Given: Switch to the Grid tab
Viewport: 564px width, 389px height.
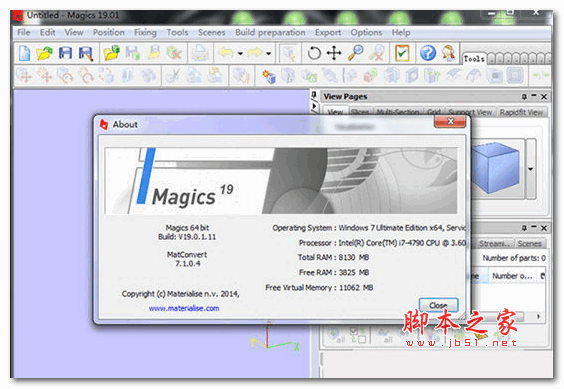Looking at the screenshot, I should (434, 112).
